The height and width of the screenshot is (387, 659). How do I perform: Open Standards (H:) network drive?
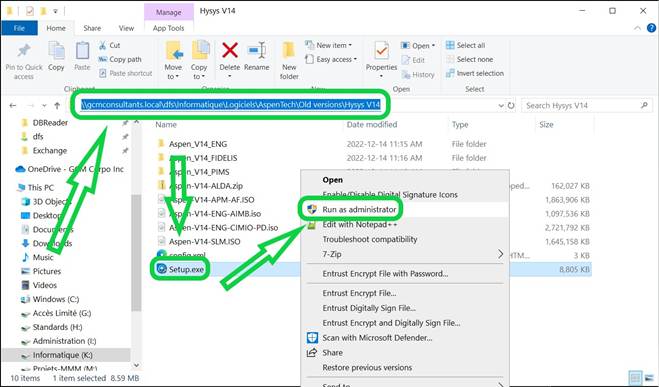52,327
